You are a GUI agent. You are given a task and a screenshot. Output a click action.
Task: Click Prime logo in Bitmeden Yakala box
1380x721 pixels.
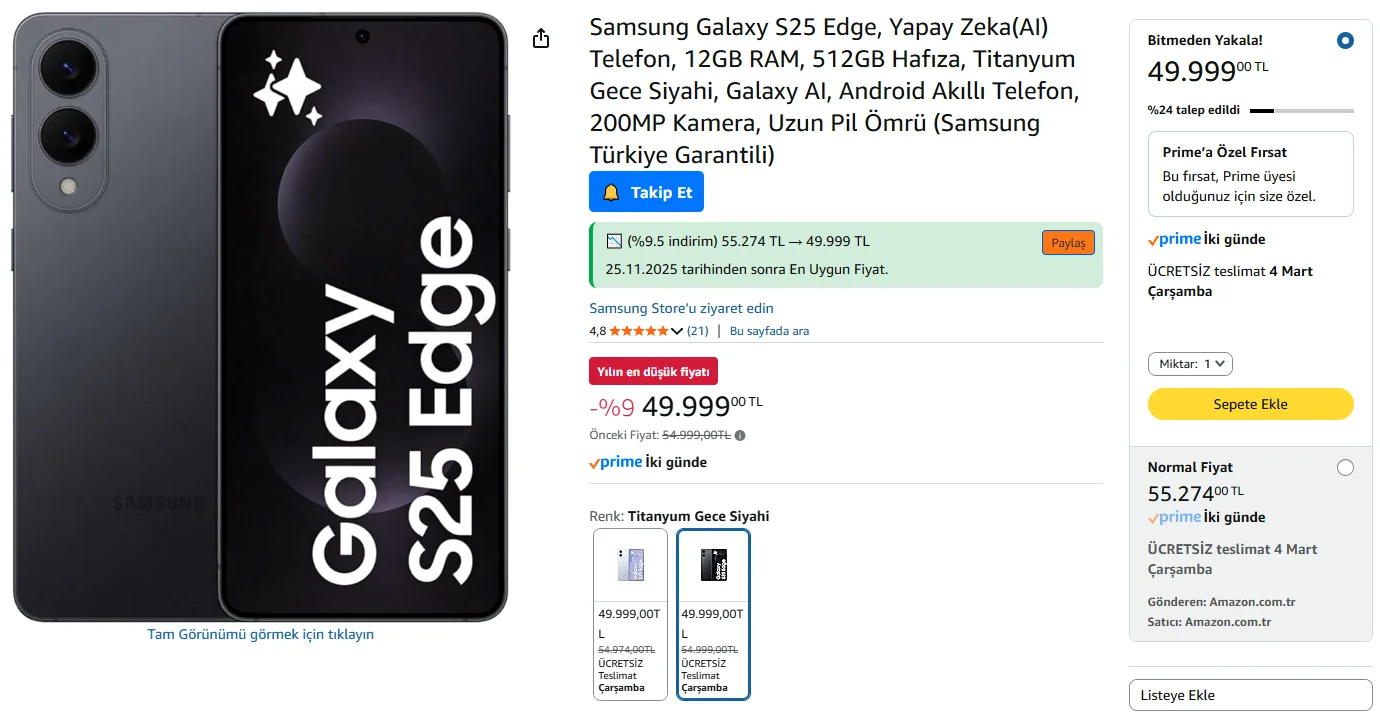(1174, 239)
